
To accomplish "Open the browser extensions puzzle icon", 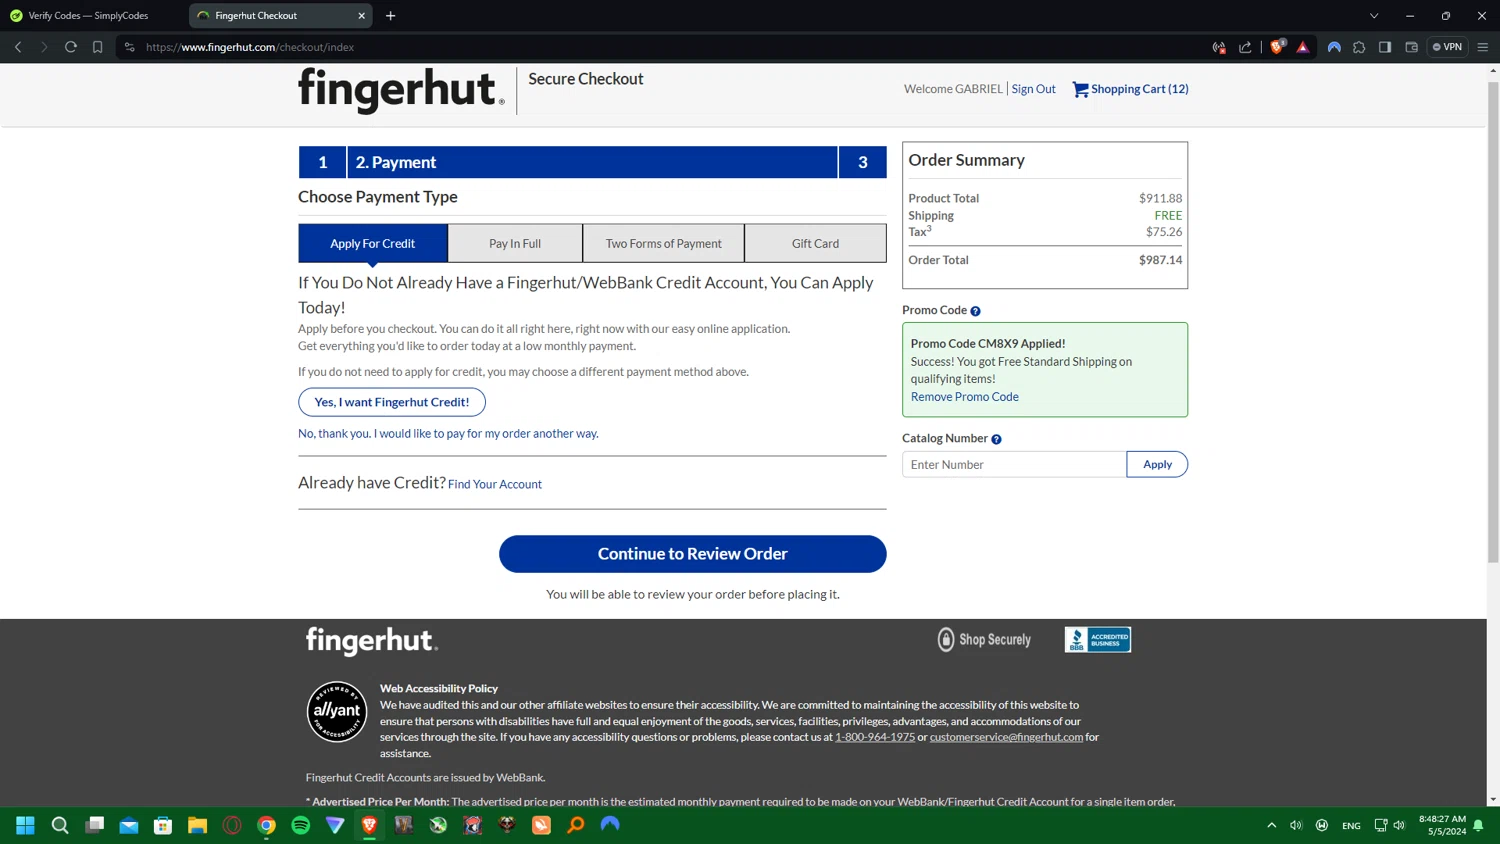I will (1359, 47).
